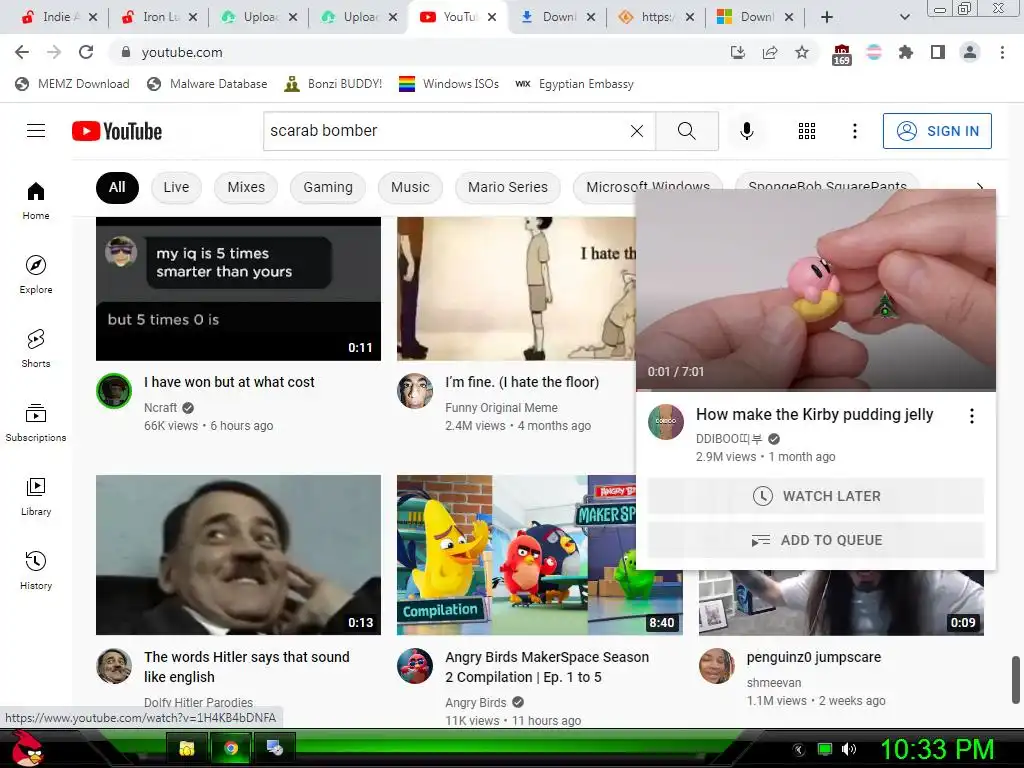Open file explorer from the taskbar

coord(187,748)
